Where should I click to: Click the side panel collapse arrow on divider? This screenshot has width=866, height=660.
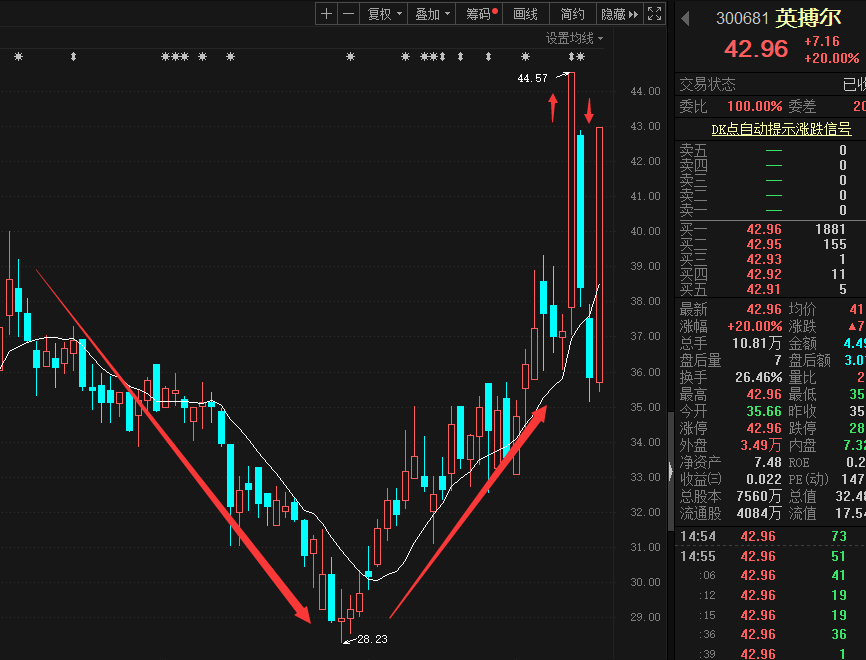tap(670, 471)
